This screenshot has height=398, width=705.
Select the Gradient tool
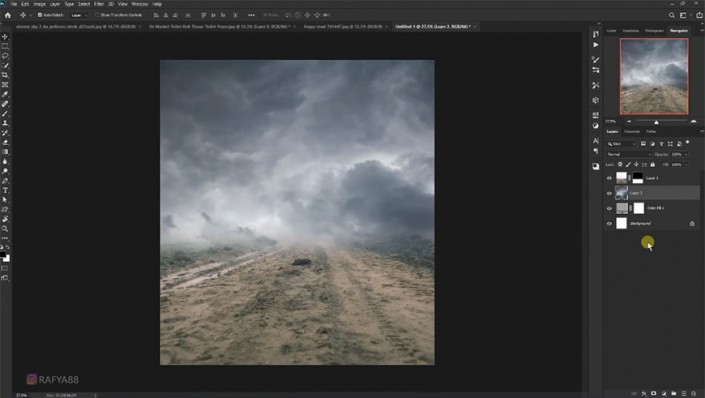(5, 152)
